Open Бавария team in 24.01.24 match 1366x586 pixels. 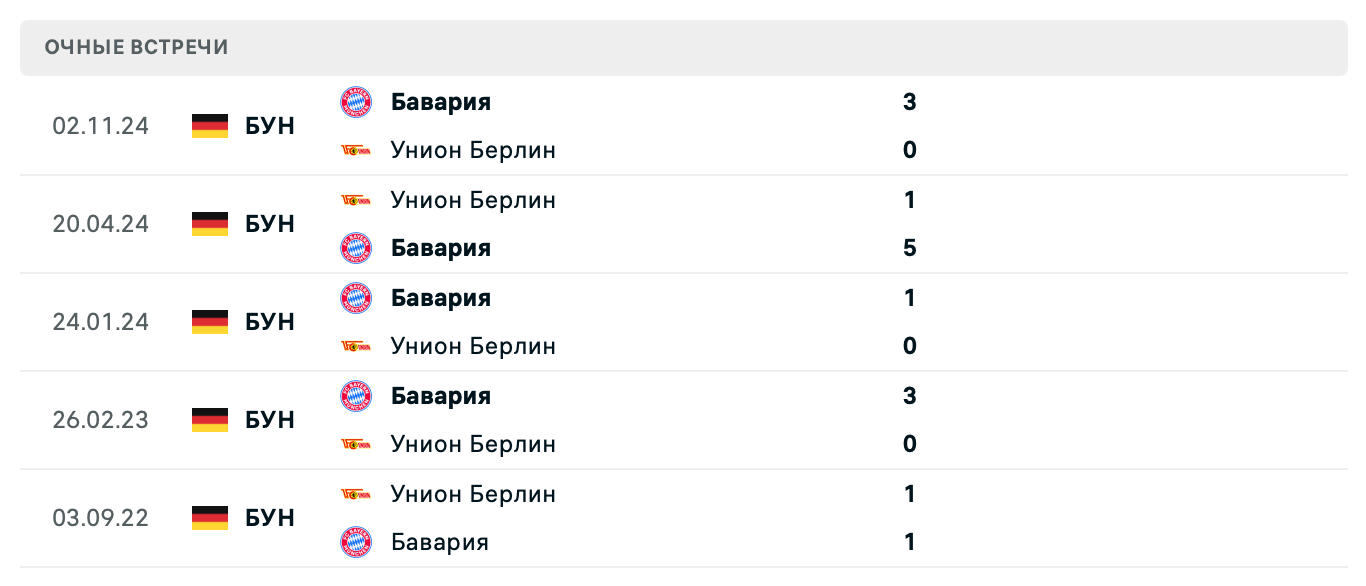(441, 298)
